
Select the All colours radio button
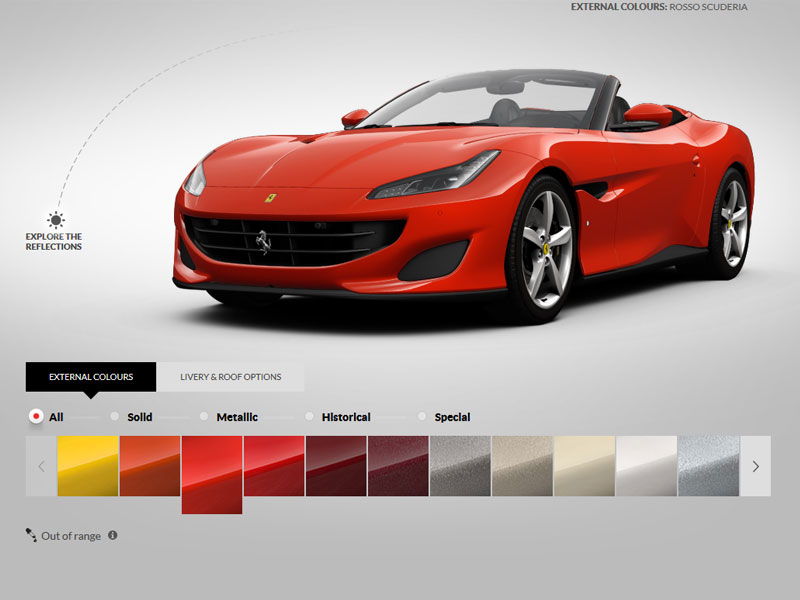click(x=36, y=416)
